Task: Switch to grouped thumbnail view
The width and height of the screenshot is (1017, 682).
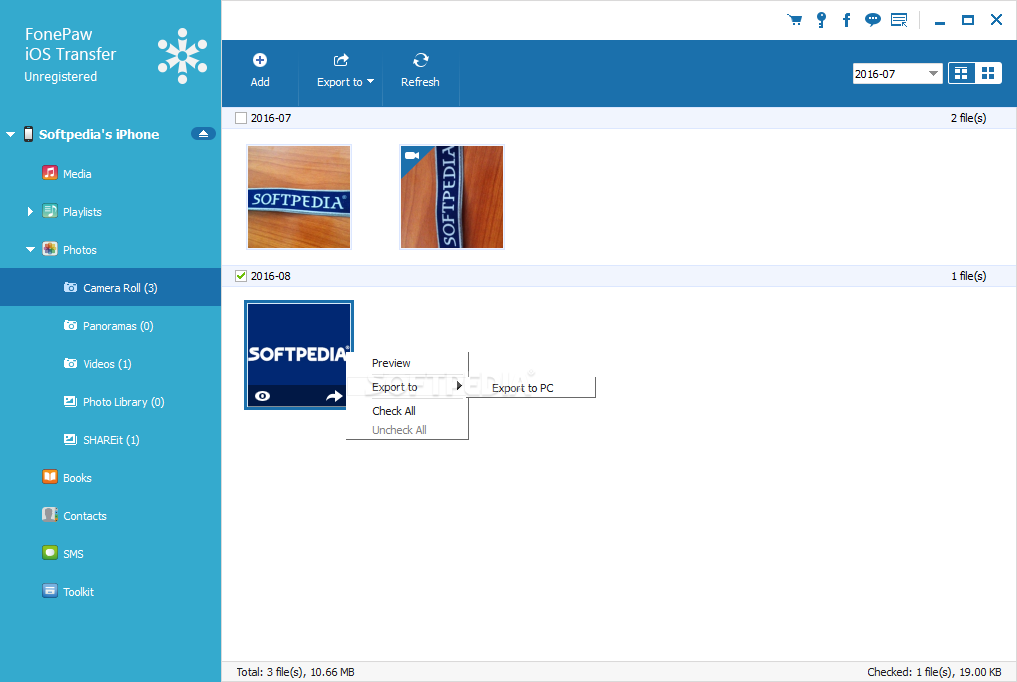Action: [961, 73]
